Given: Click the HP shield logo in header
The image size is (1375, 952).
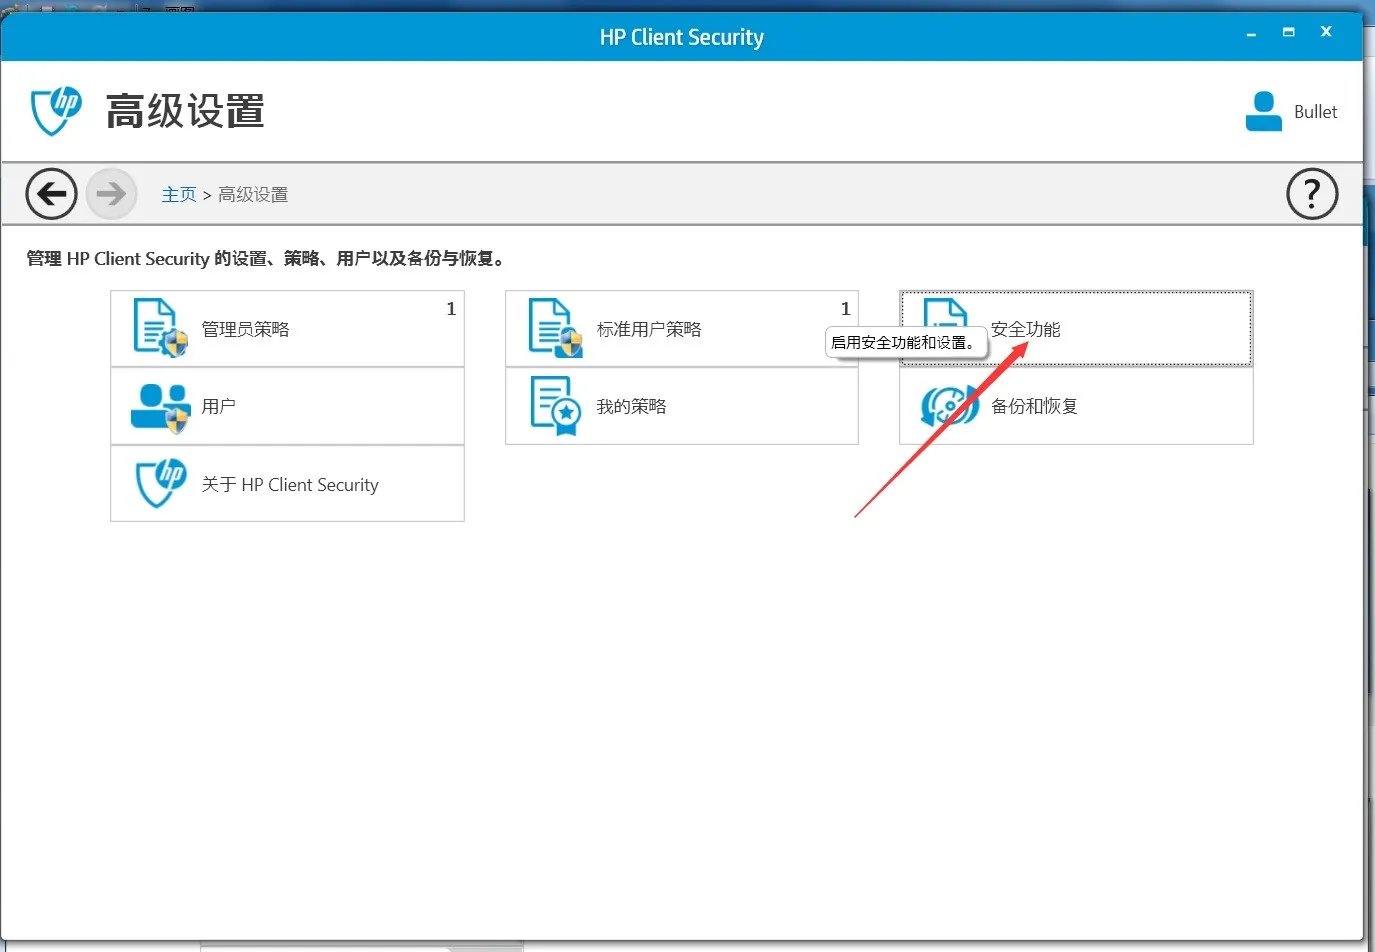Looking at the screenshot, I should (x=56, y=110).
